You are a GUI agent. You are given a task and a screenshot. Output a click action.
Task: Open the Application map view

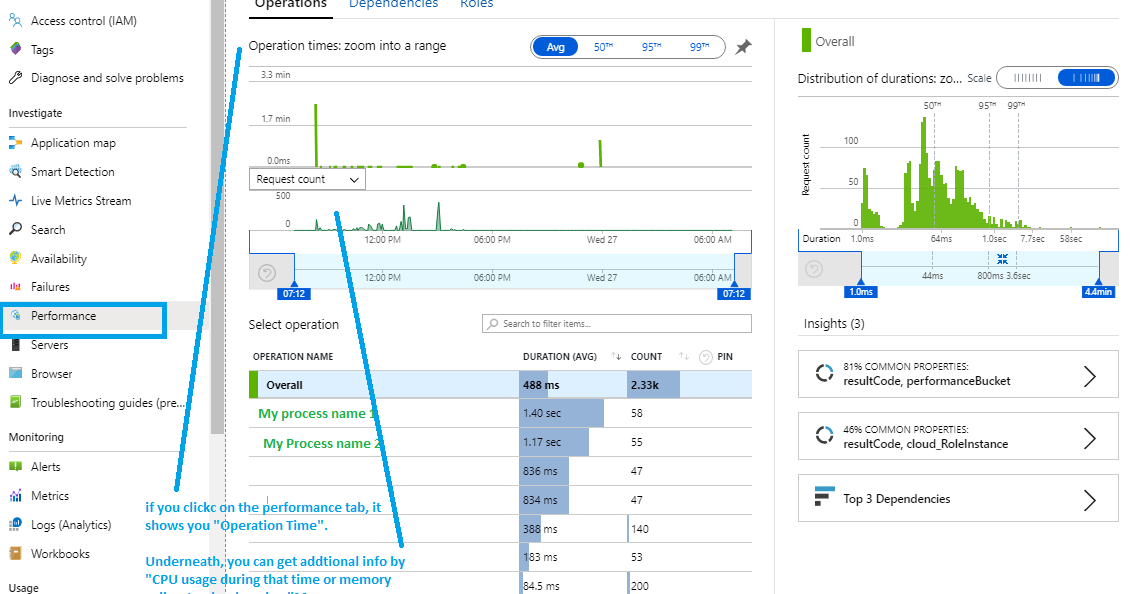(x=75, y=142)
